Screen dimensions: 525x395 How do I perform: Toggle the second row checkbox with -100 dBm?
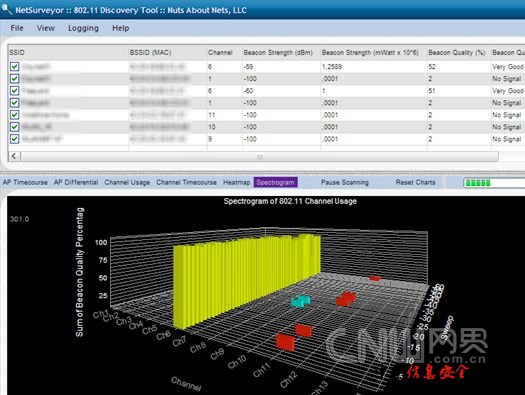click(x=14, y=78)
